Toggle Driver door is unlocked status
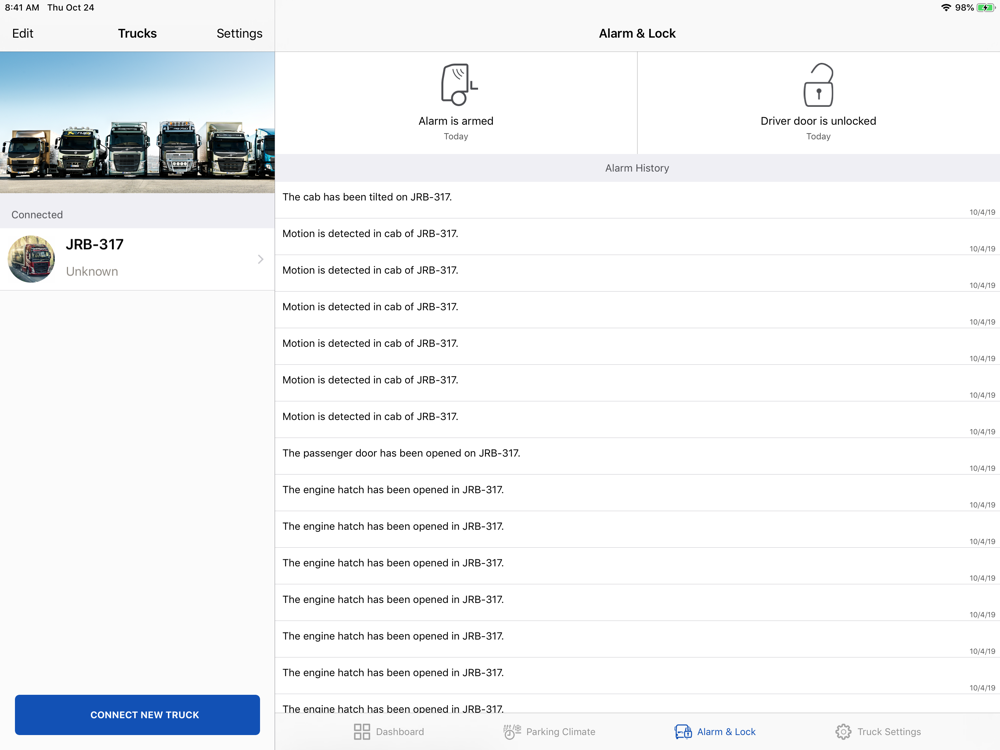The height and width of the screenshot is (750, 1000). click(818, 121)
